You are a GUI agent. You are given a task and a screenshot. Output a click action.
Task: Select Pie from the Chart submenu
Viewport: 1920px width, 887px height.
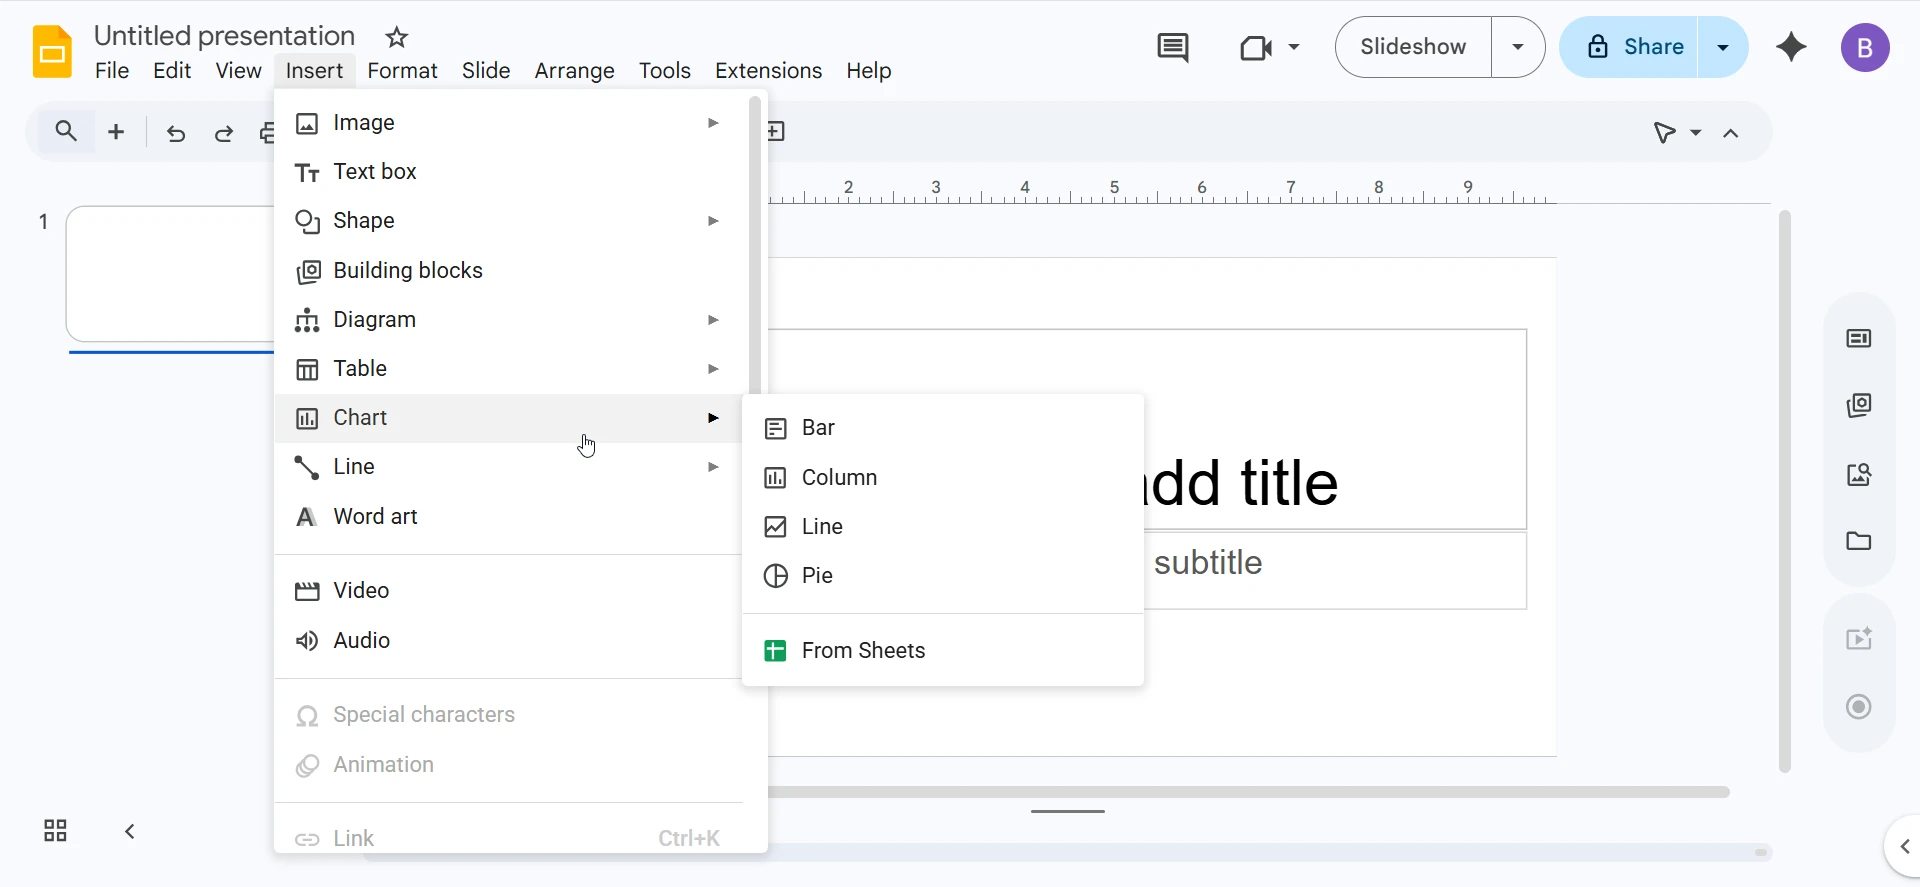(817, 576)
